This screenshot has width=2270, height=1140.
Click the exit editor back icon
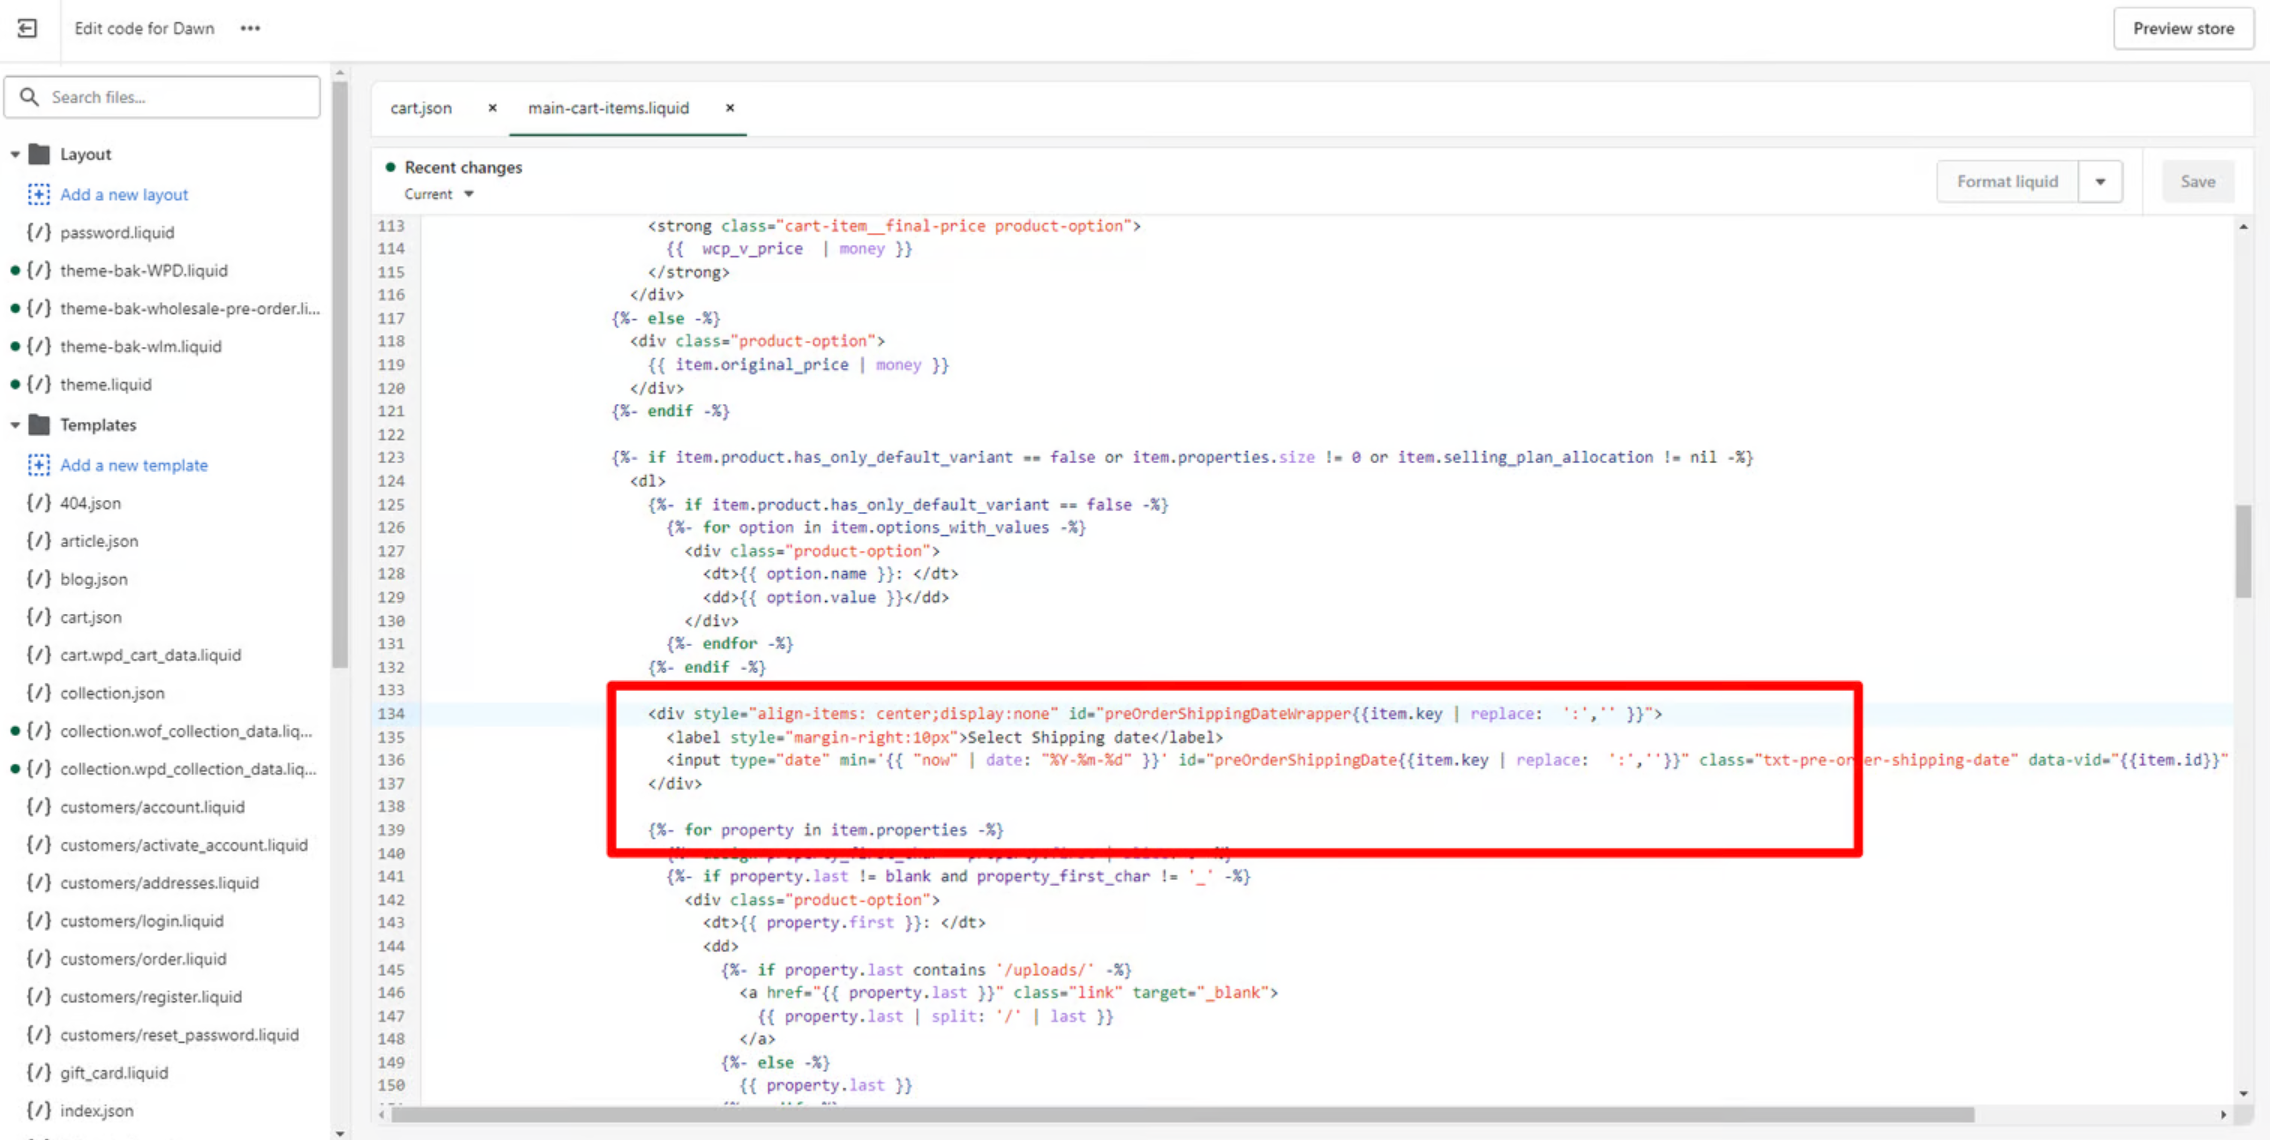pos(27,28)
